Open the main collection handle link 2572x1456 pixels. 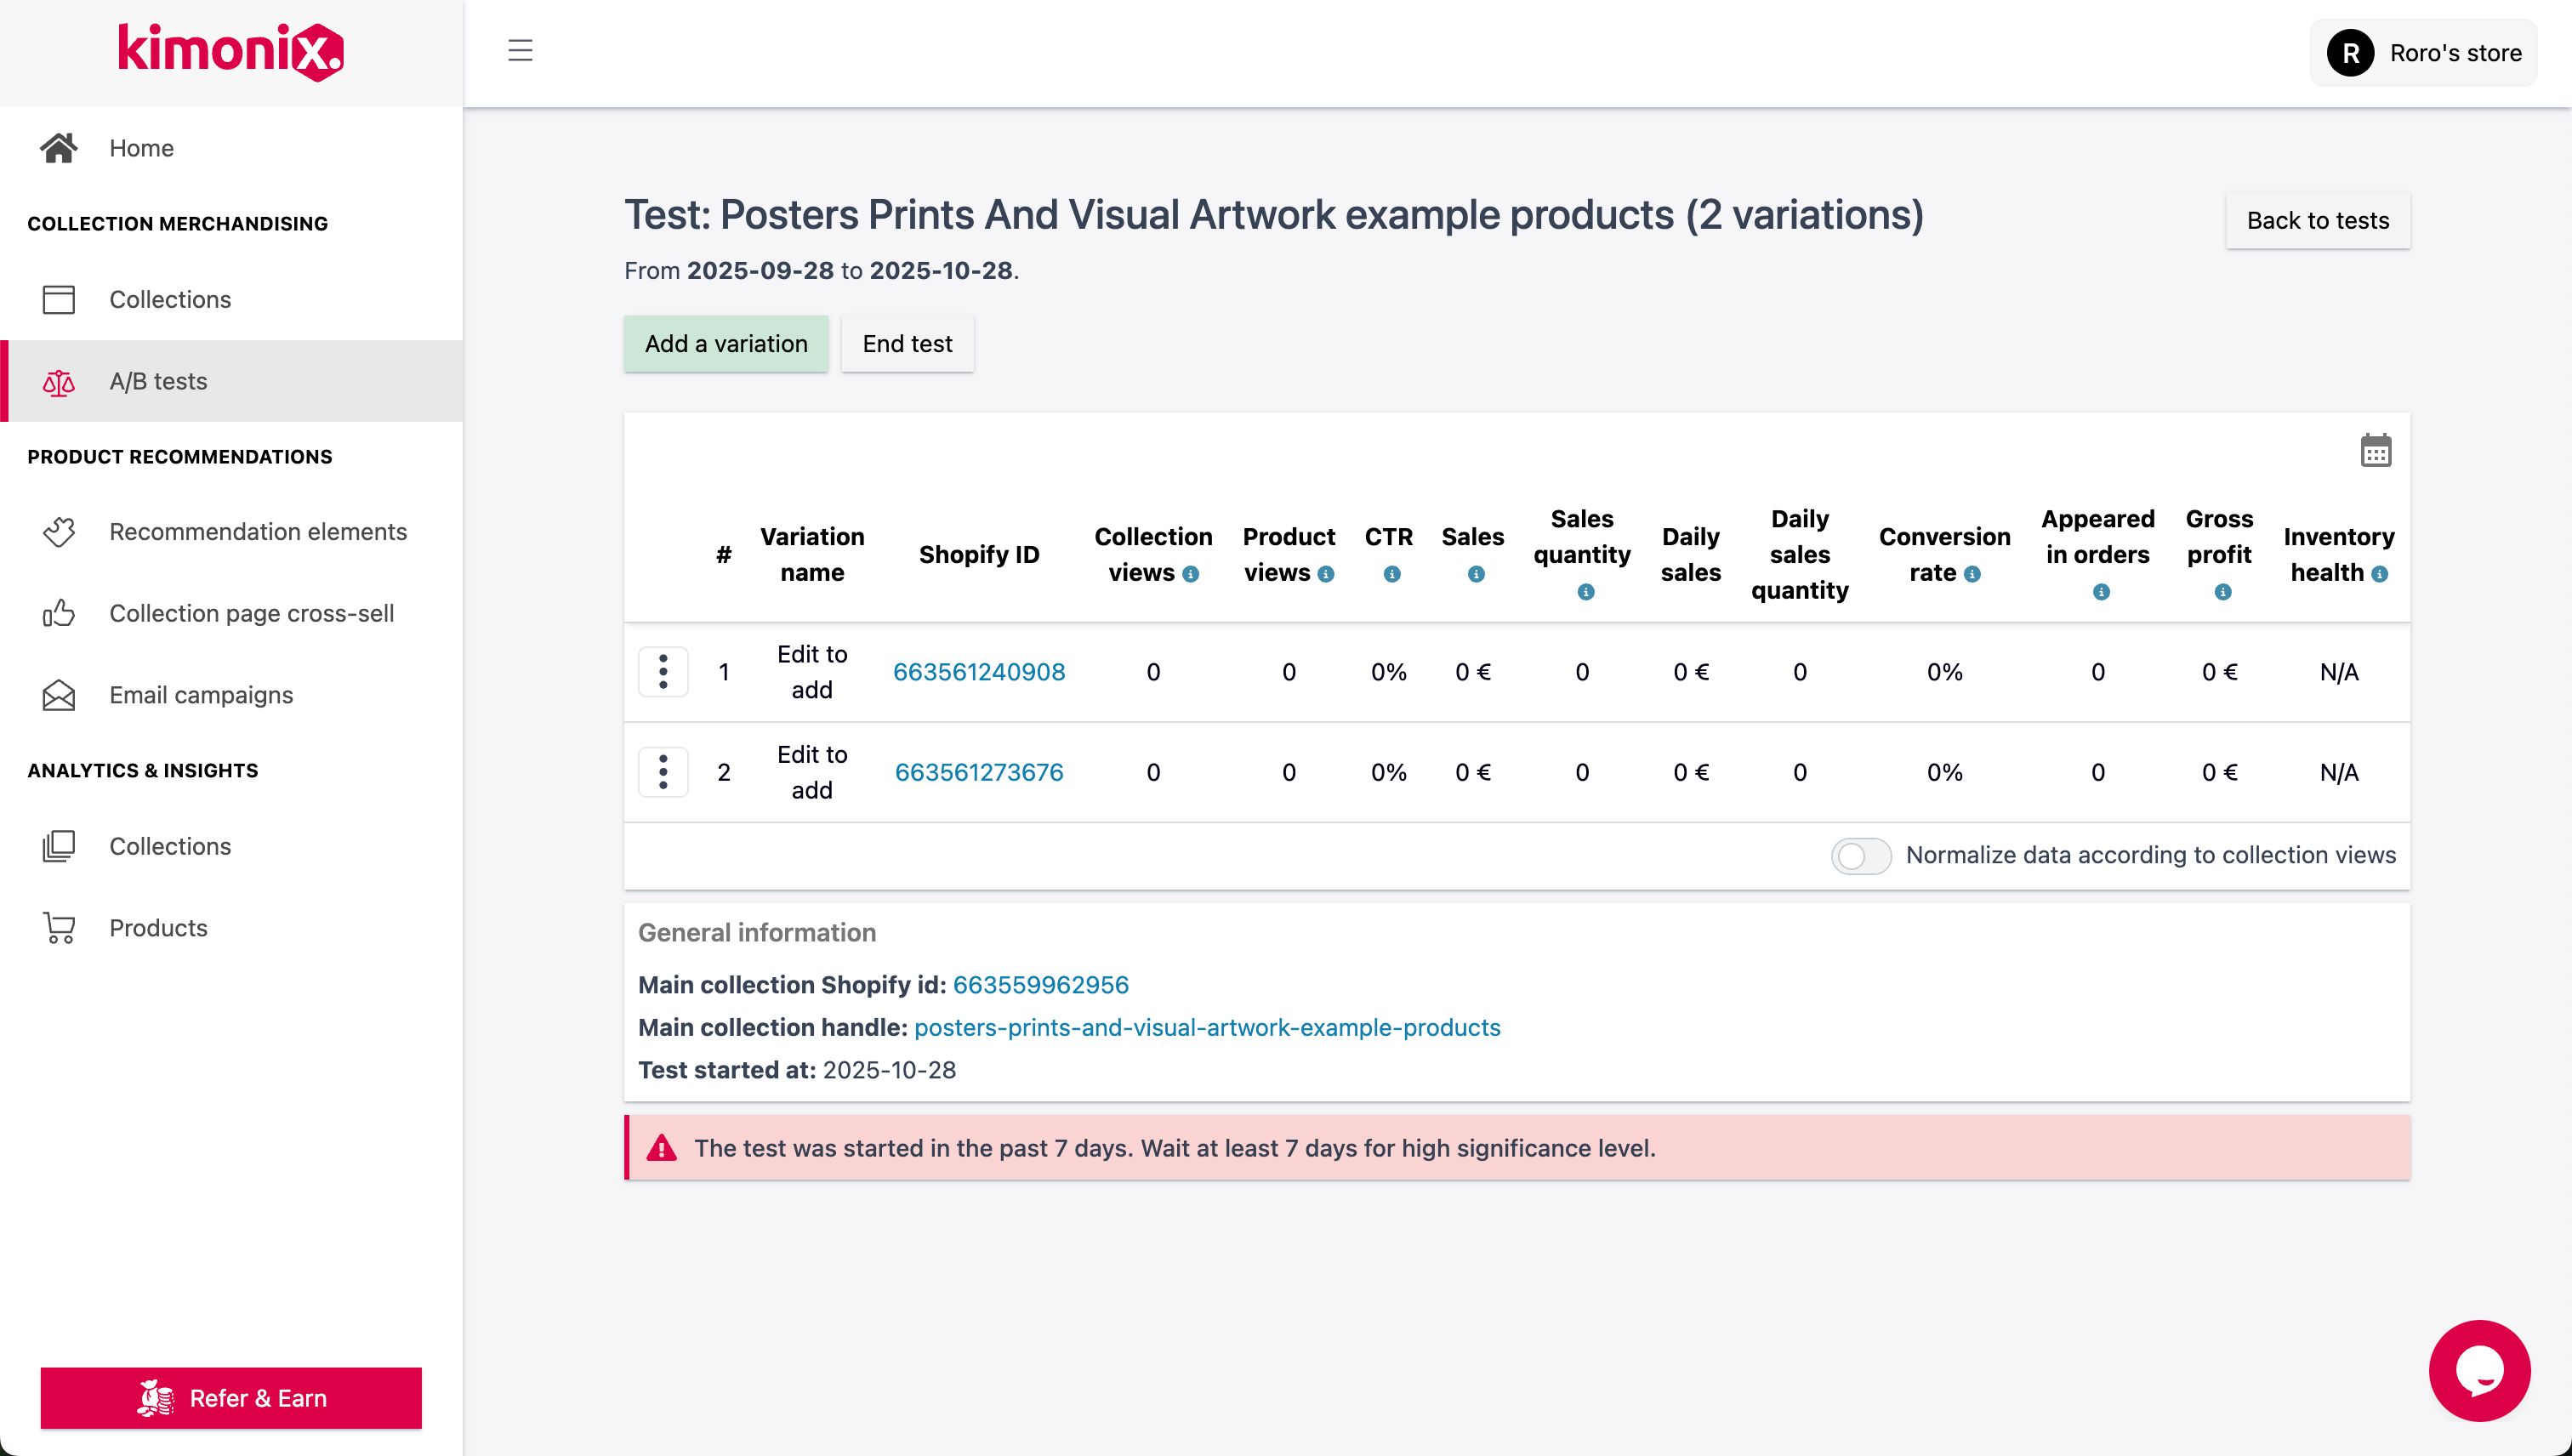pos(1207,1028)
